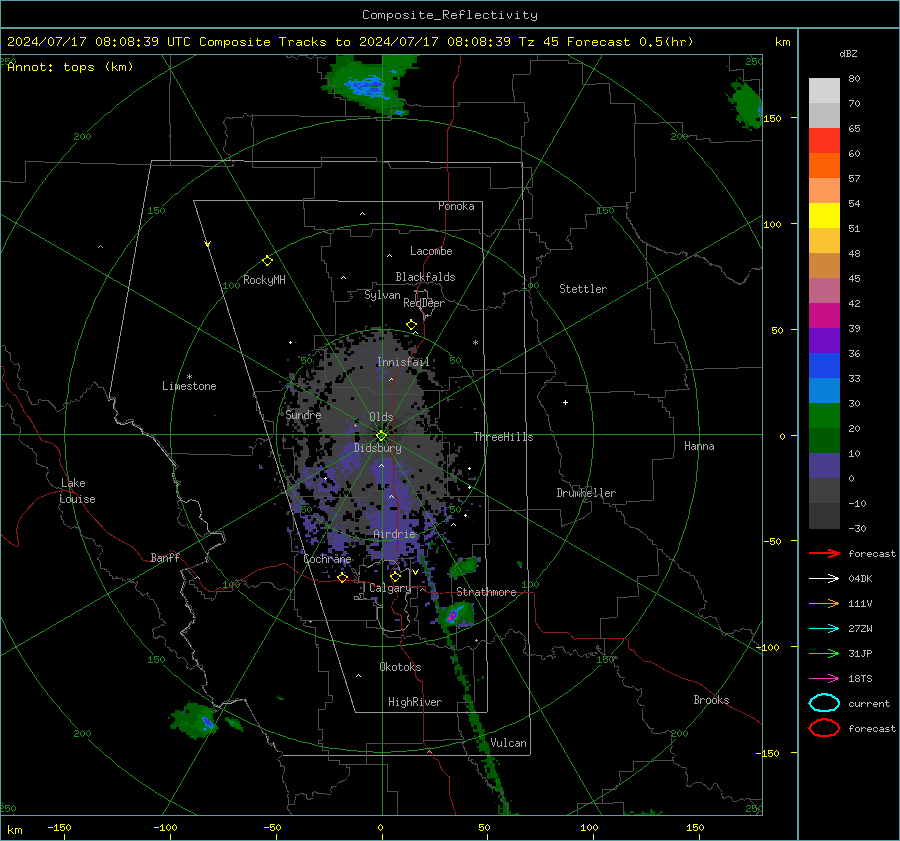Click the Didsbury city label
This screenshot has width=900, height=841.
[x=377, y=448]
